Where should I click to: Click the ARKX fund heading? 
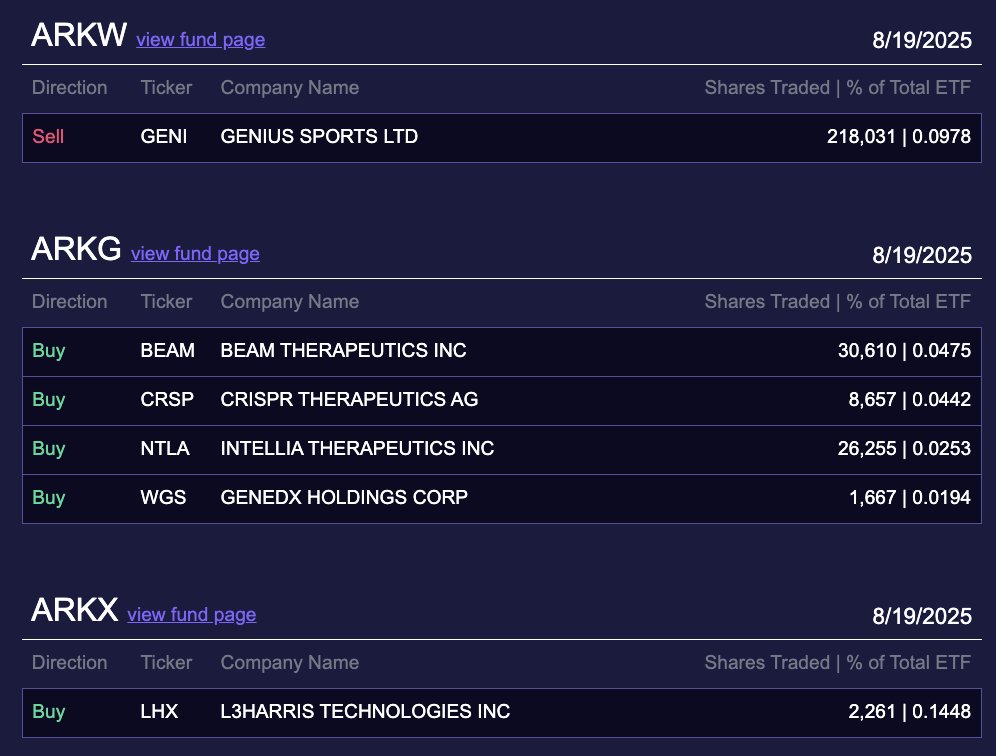(74, 610)
